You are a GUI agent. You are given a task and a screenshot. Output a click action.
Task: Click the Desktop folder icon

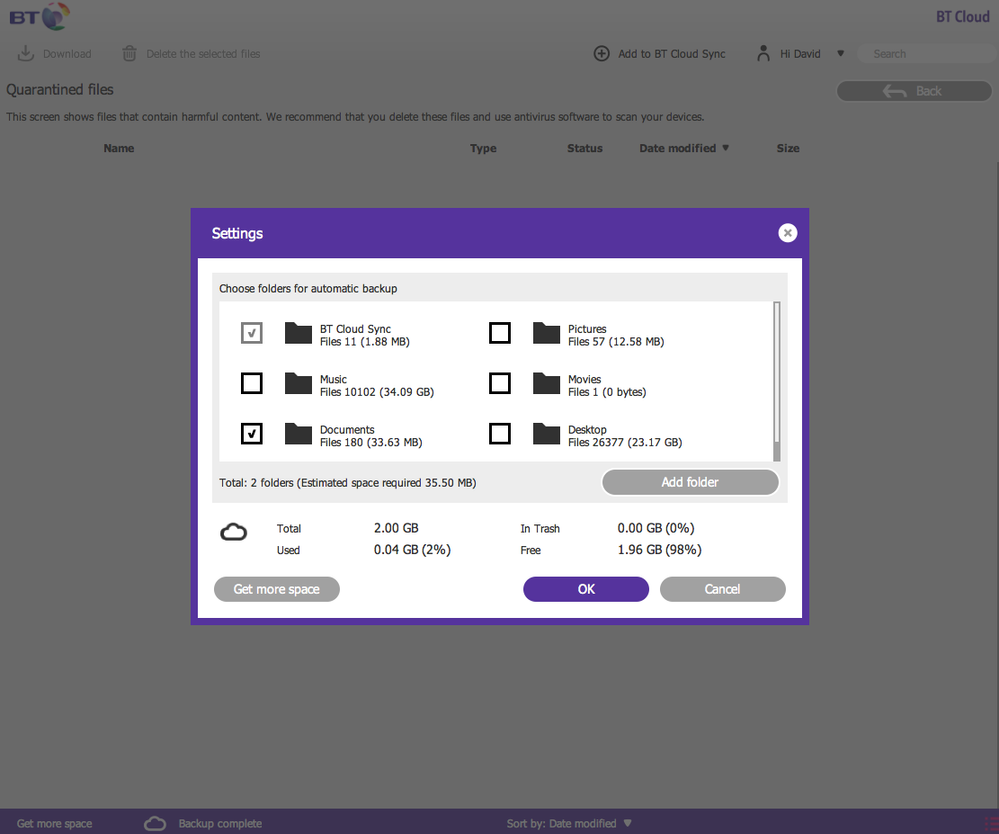tap(547, 434)
